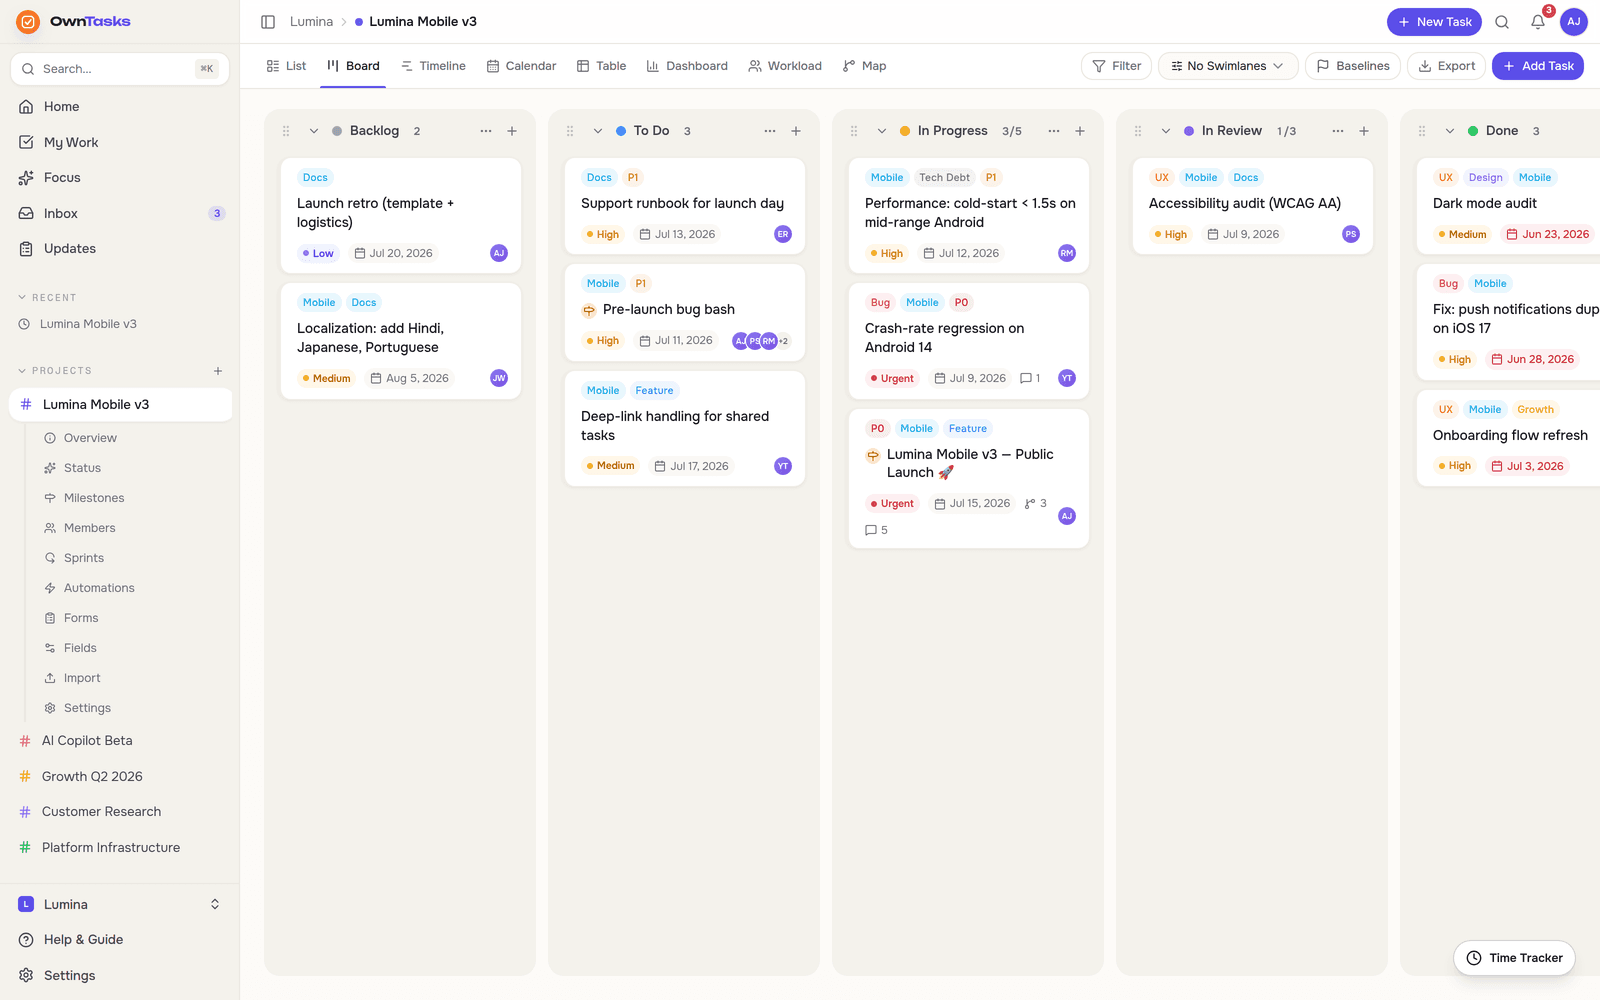Collapse the Recent section
The width and height of the screenshot is (1600, 1000).
click(x=47, y=298)
